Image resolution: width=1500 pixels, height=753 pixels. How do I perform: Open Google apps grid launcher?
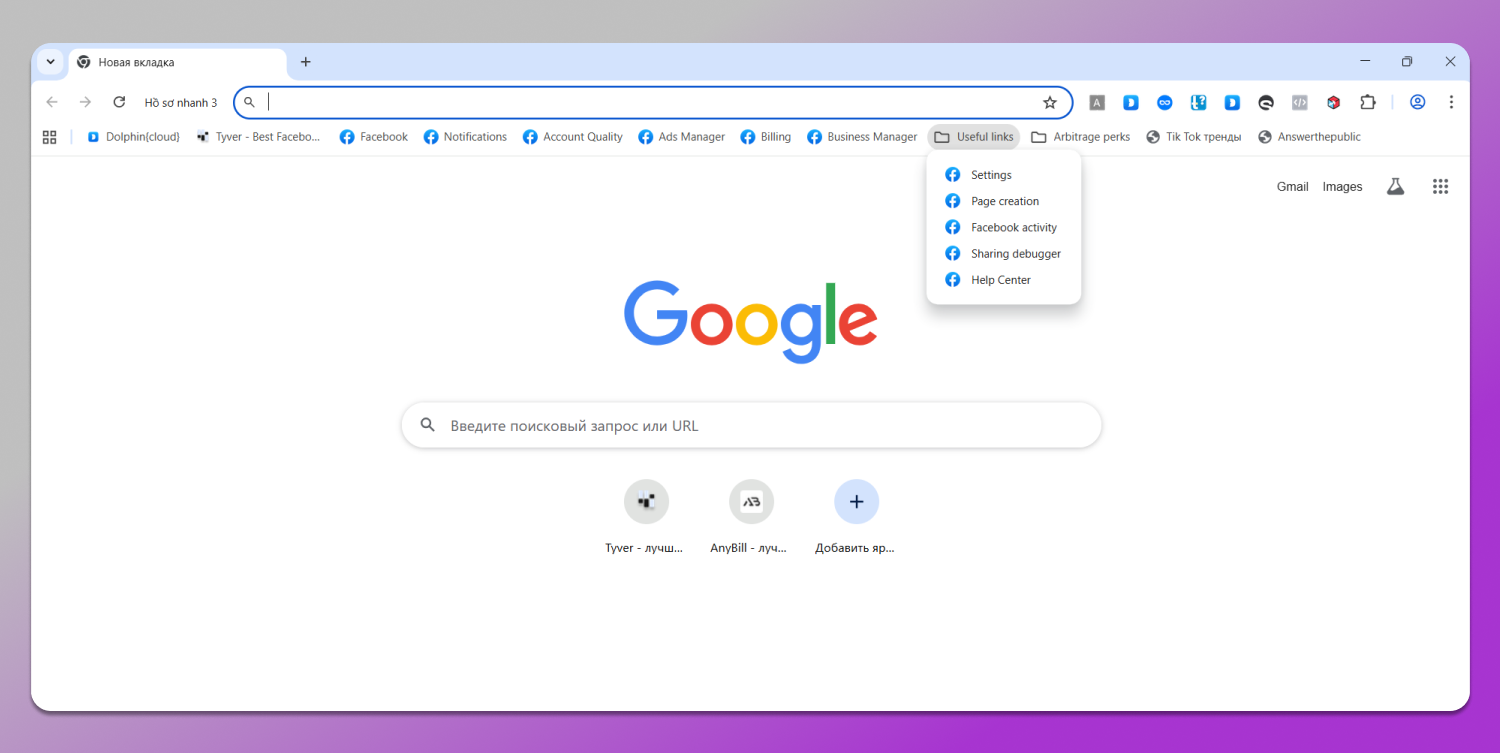[x=1440, y=186]
